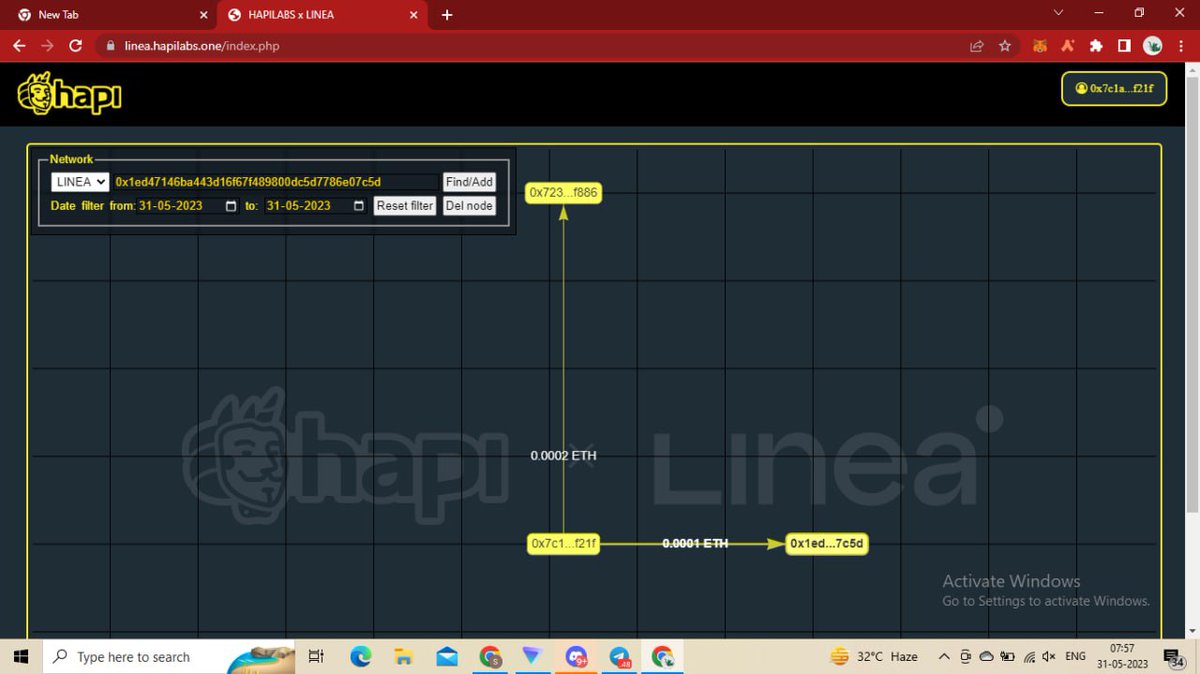
Task: Click the connected wallet 0x7c1a...f21f button
Action: (1114, 88)
